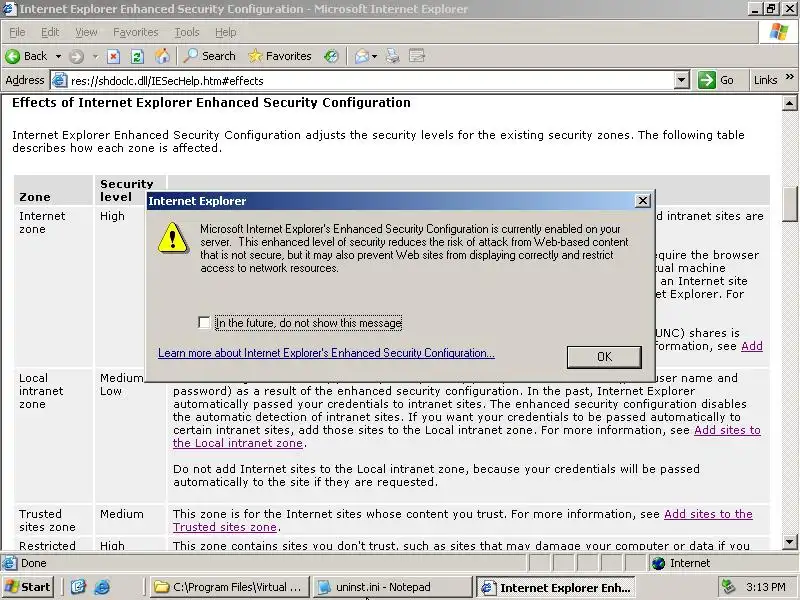This screenshot has height=600, width=800.
Task: Click the 3:13 PM system clock
Action: 765,587
